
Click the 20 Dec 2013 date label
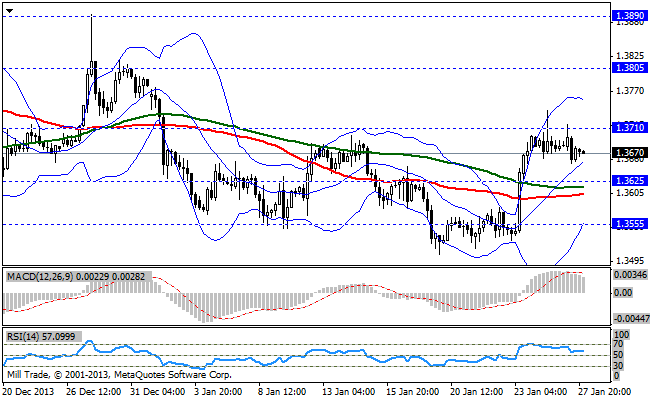tap(28, 392)
